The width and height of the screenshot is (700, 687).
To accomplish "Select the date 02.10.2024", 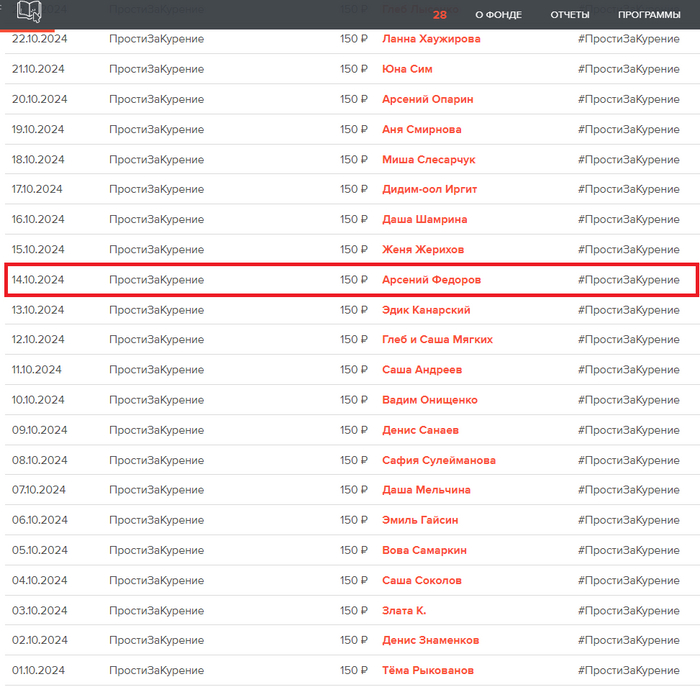I will point(40,641).
